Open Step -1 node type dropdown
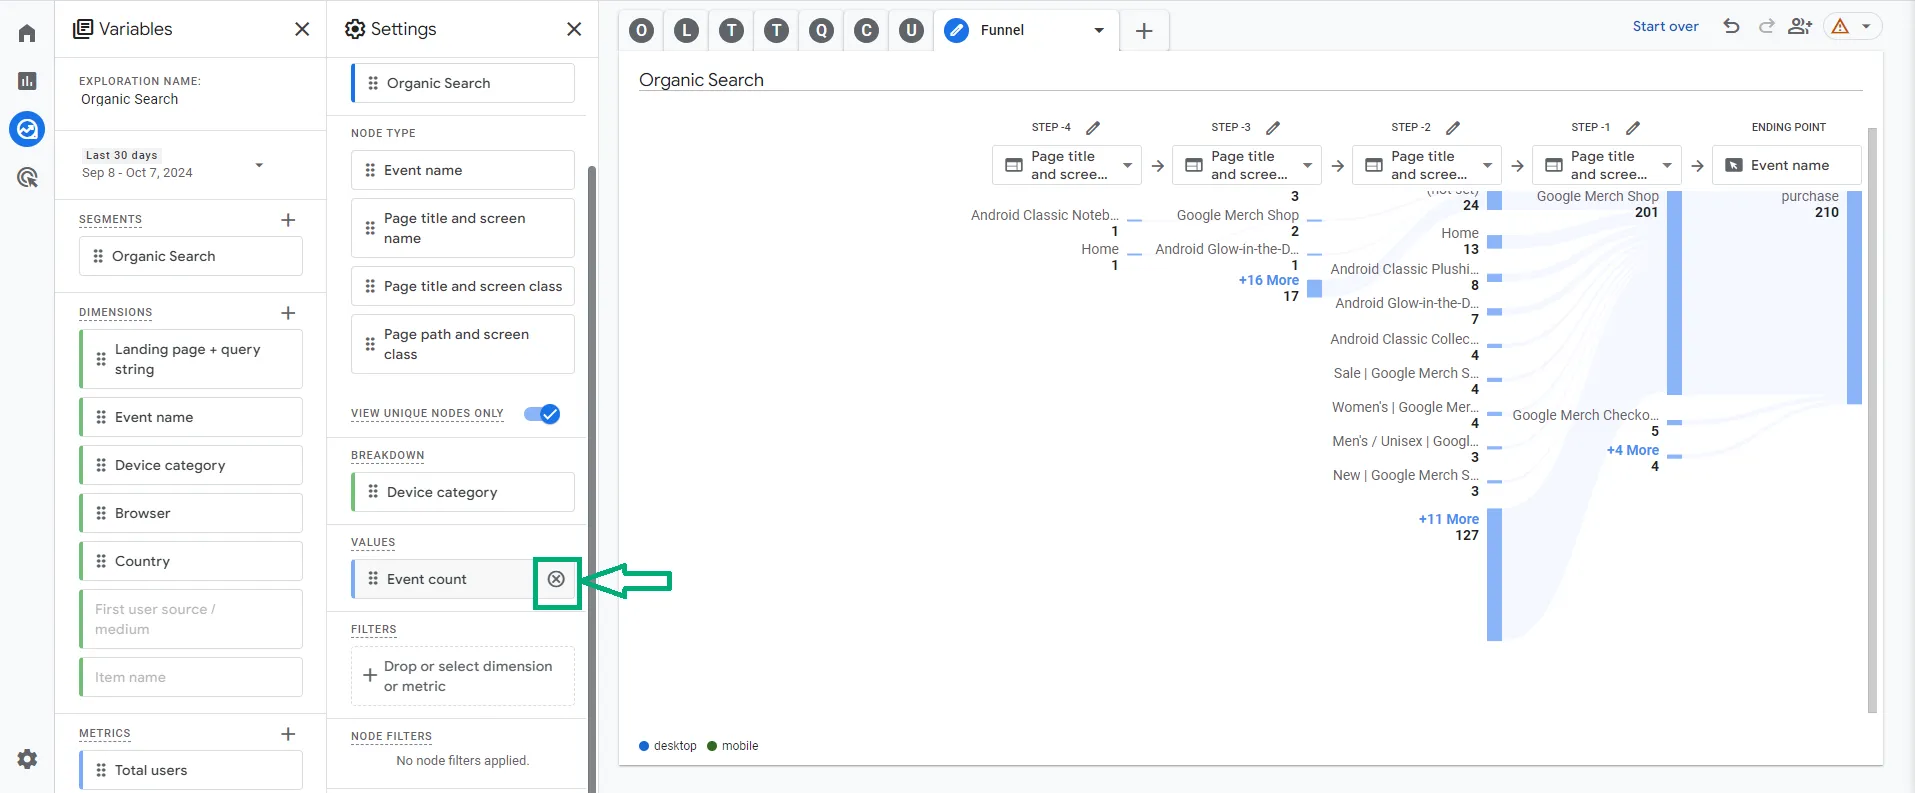The width and height of the screenshot is (1915, 793). click(x=1607, y=165)
